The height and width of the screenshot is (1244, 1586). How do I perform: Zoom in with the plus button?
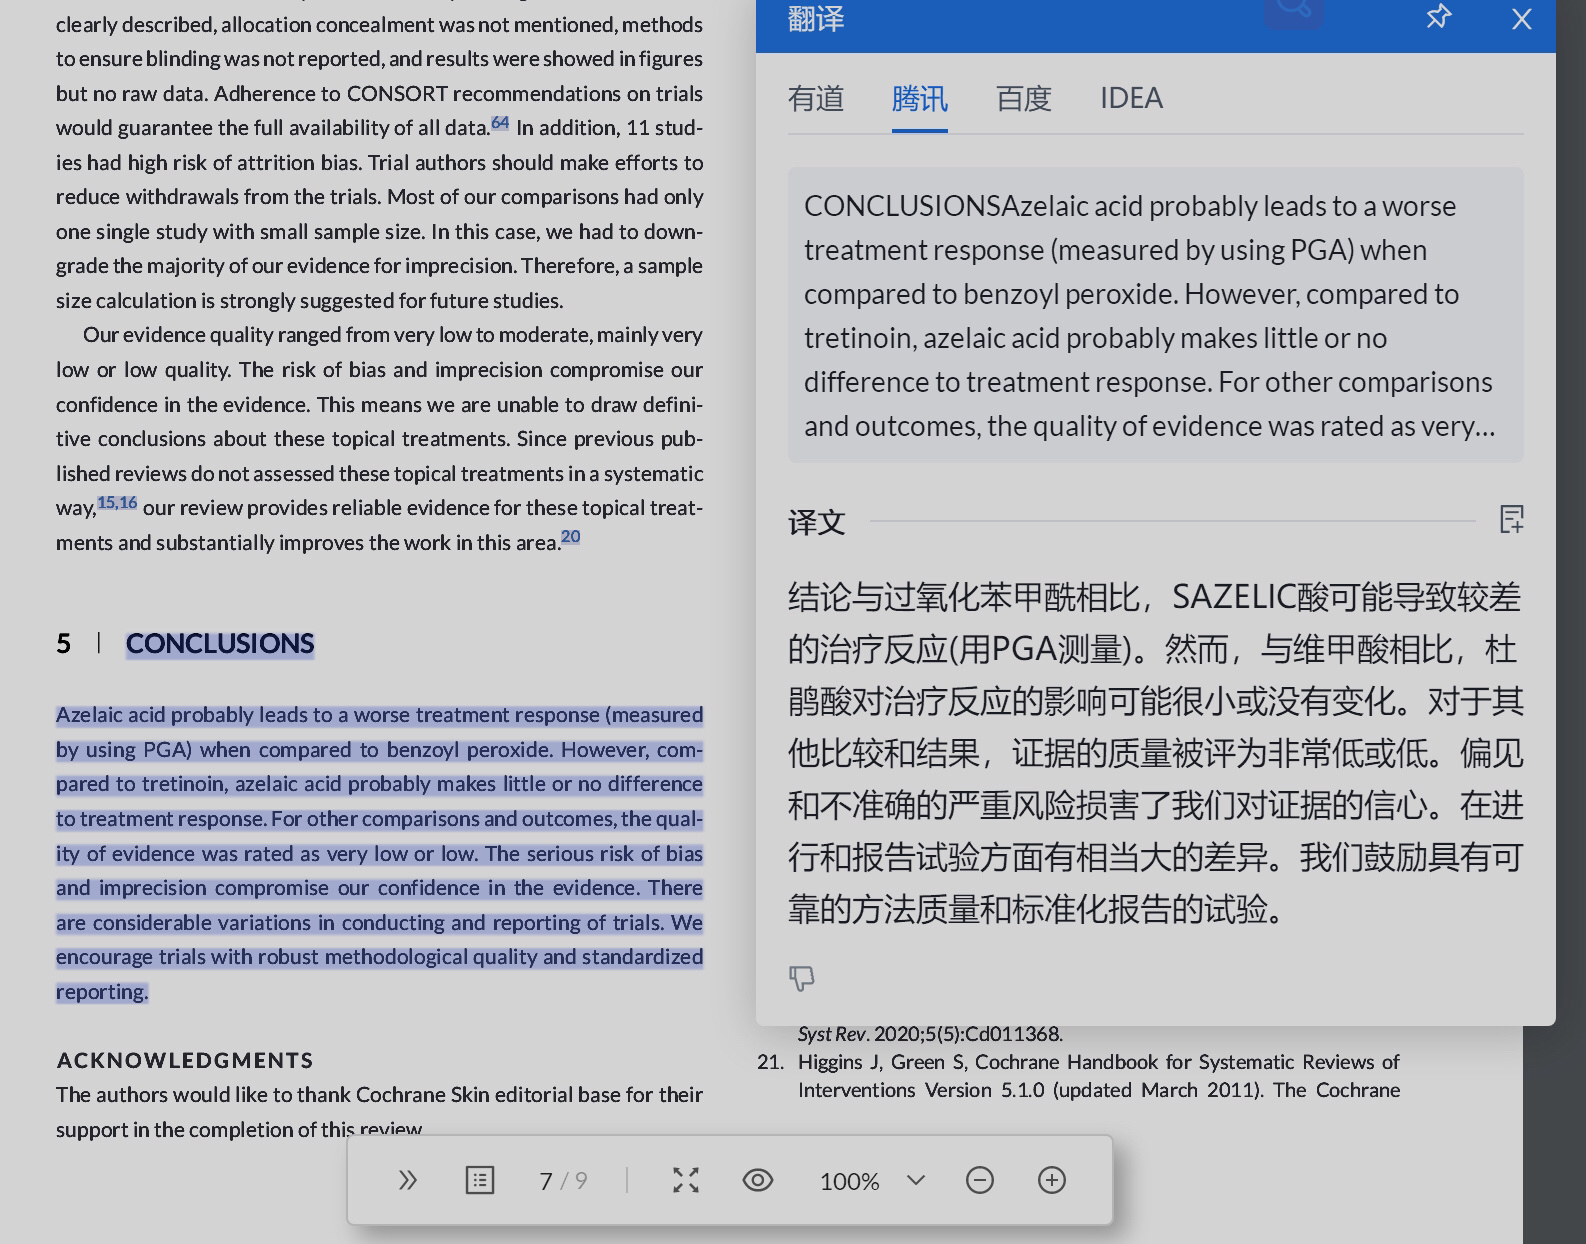(x=1051, y=1180)
